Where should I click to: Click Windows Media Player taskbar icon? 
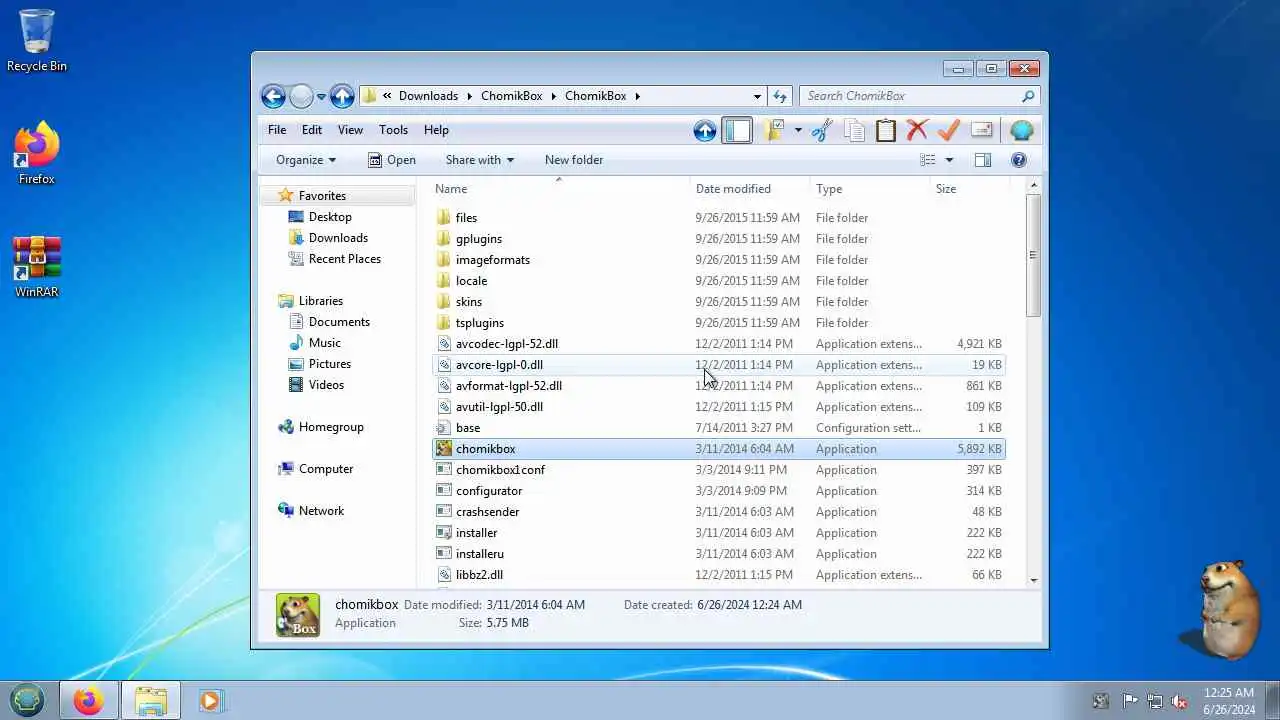pos(210,700)
